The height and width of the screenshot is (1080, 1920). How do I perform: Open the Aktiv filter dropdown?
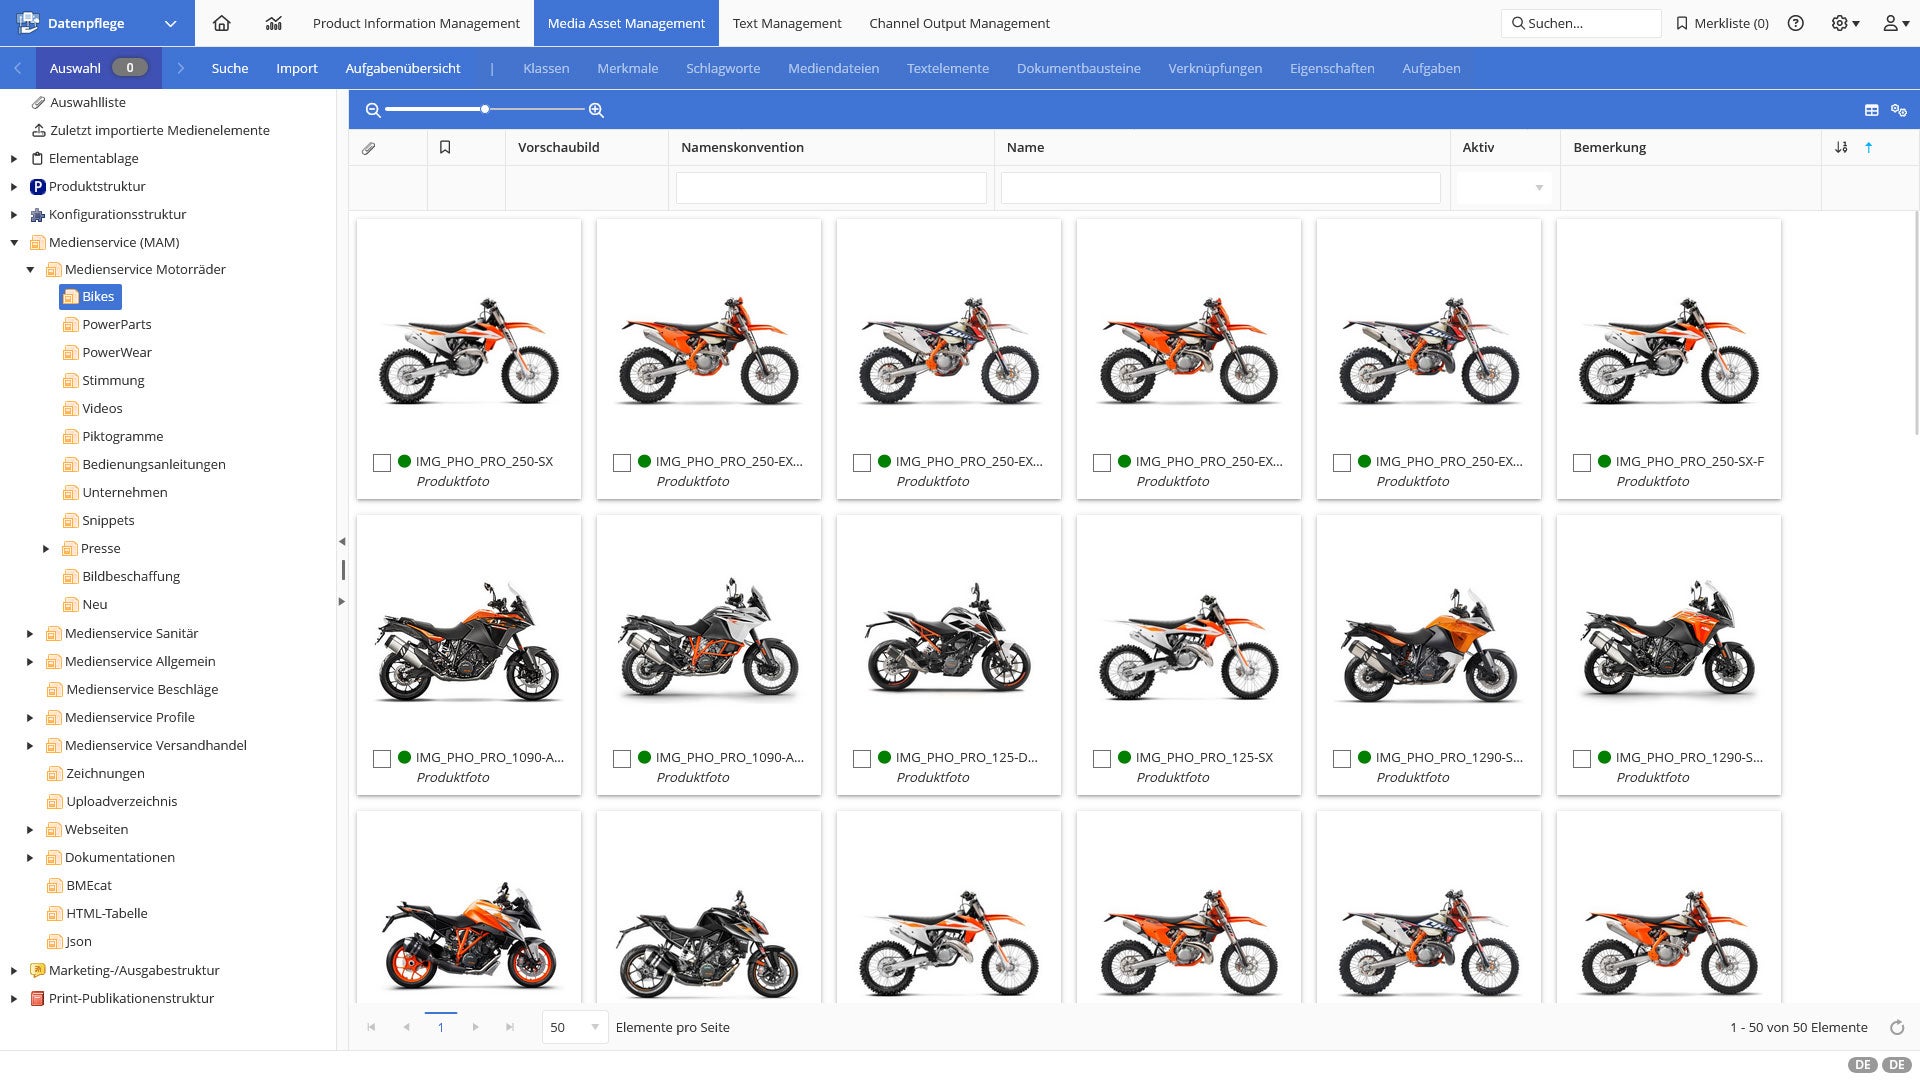tap(1504, 188)
